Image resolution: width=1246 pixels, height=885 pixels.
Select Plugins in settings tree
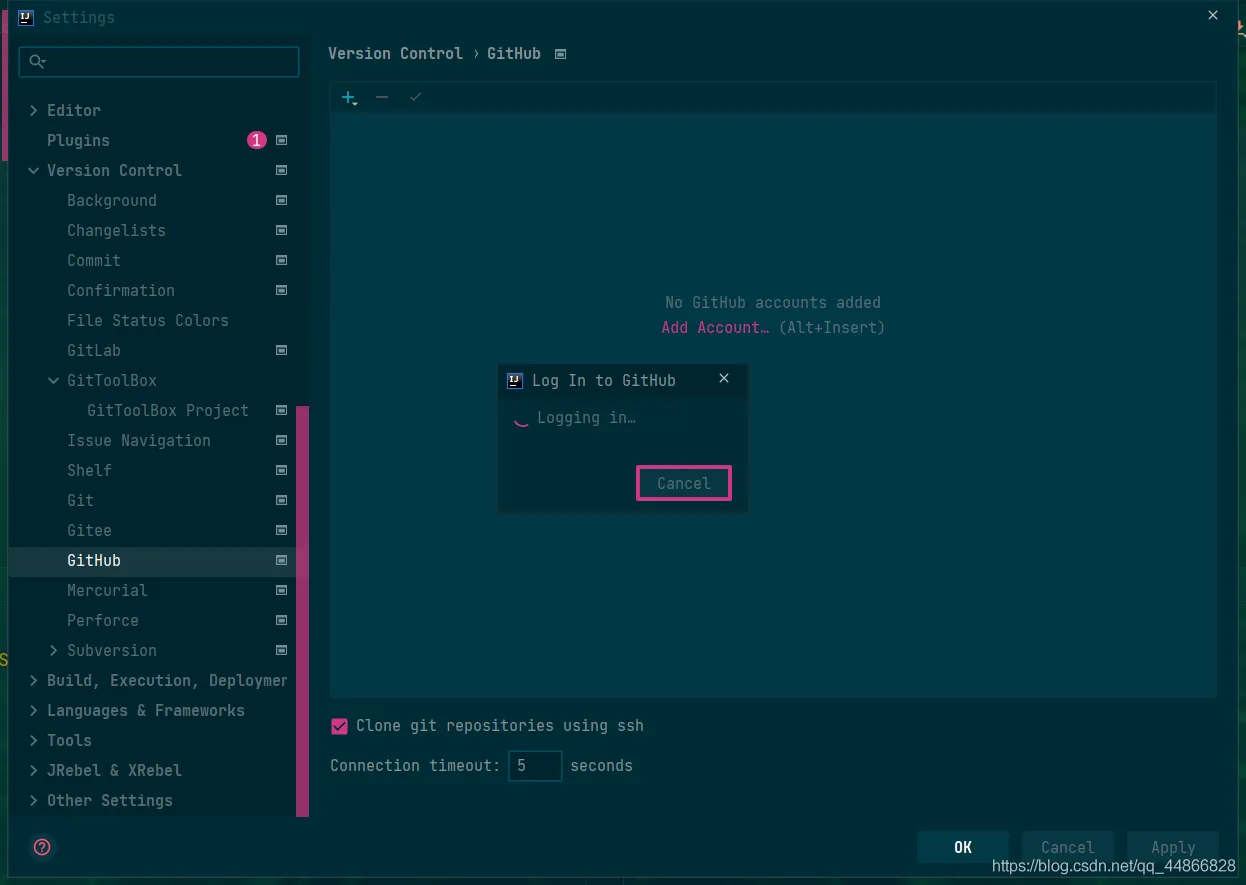tap(78, 141)
